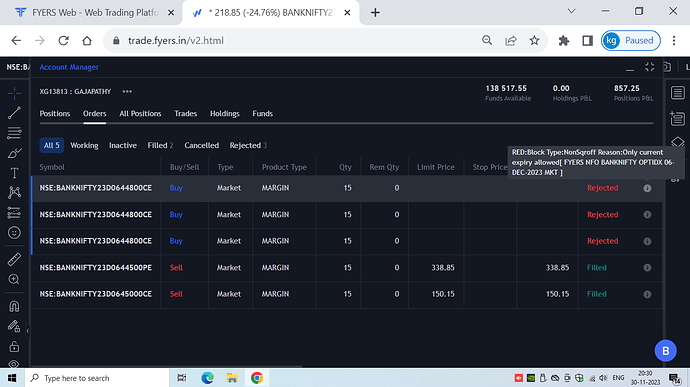Open account options three-dots menu
Screen dimensions: 690x387
127,92
